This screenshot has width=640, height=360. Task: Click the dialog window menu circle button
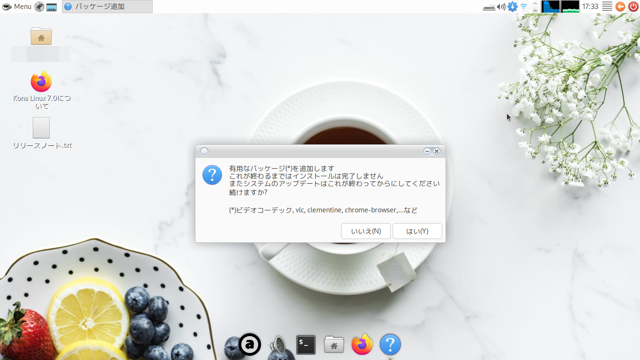coord(204,151)
